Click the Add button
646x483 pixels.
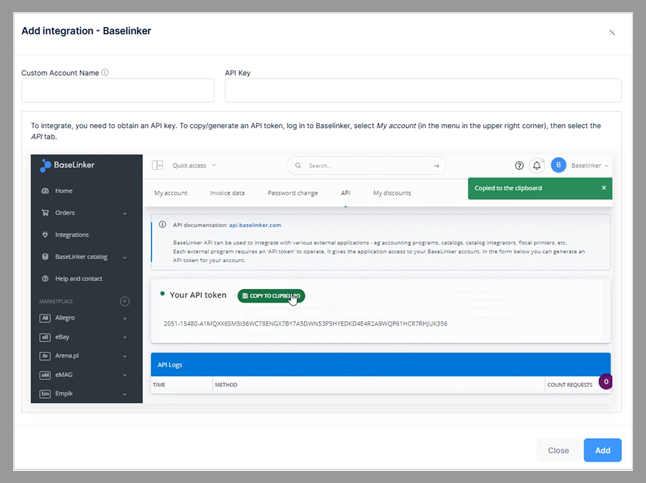602,450
